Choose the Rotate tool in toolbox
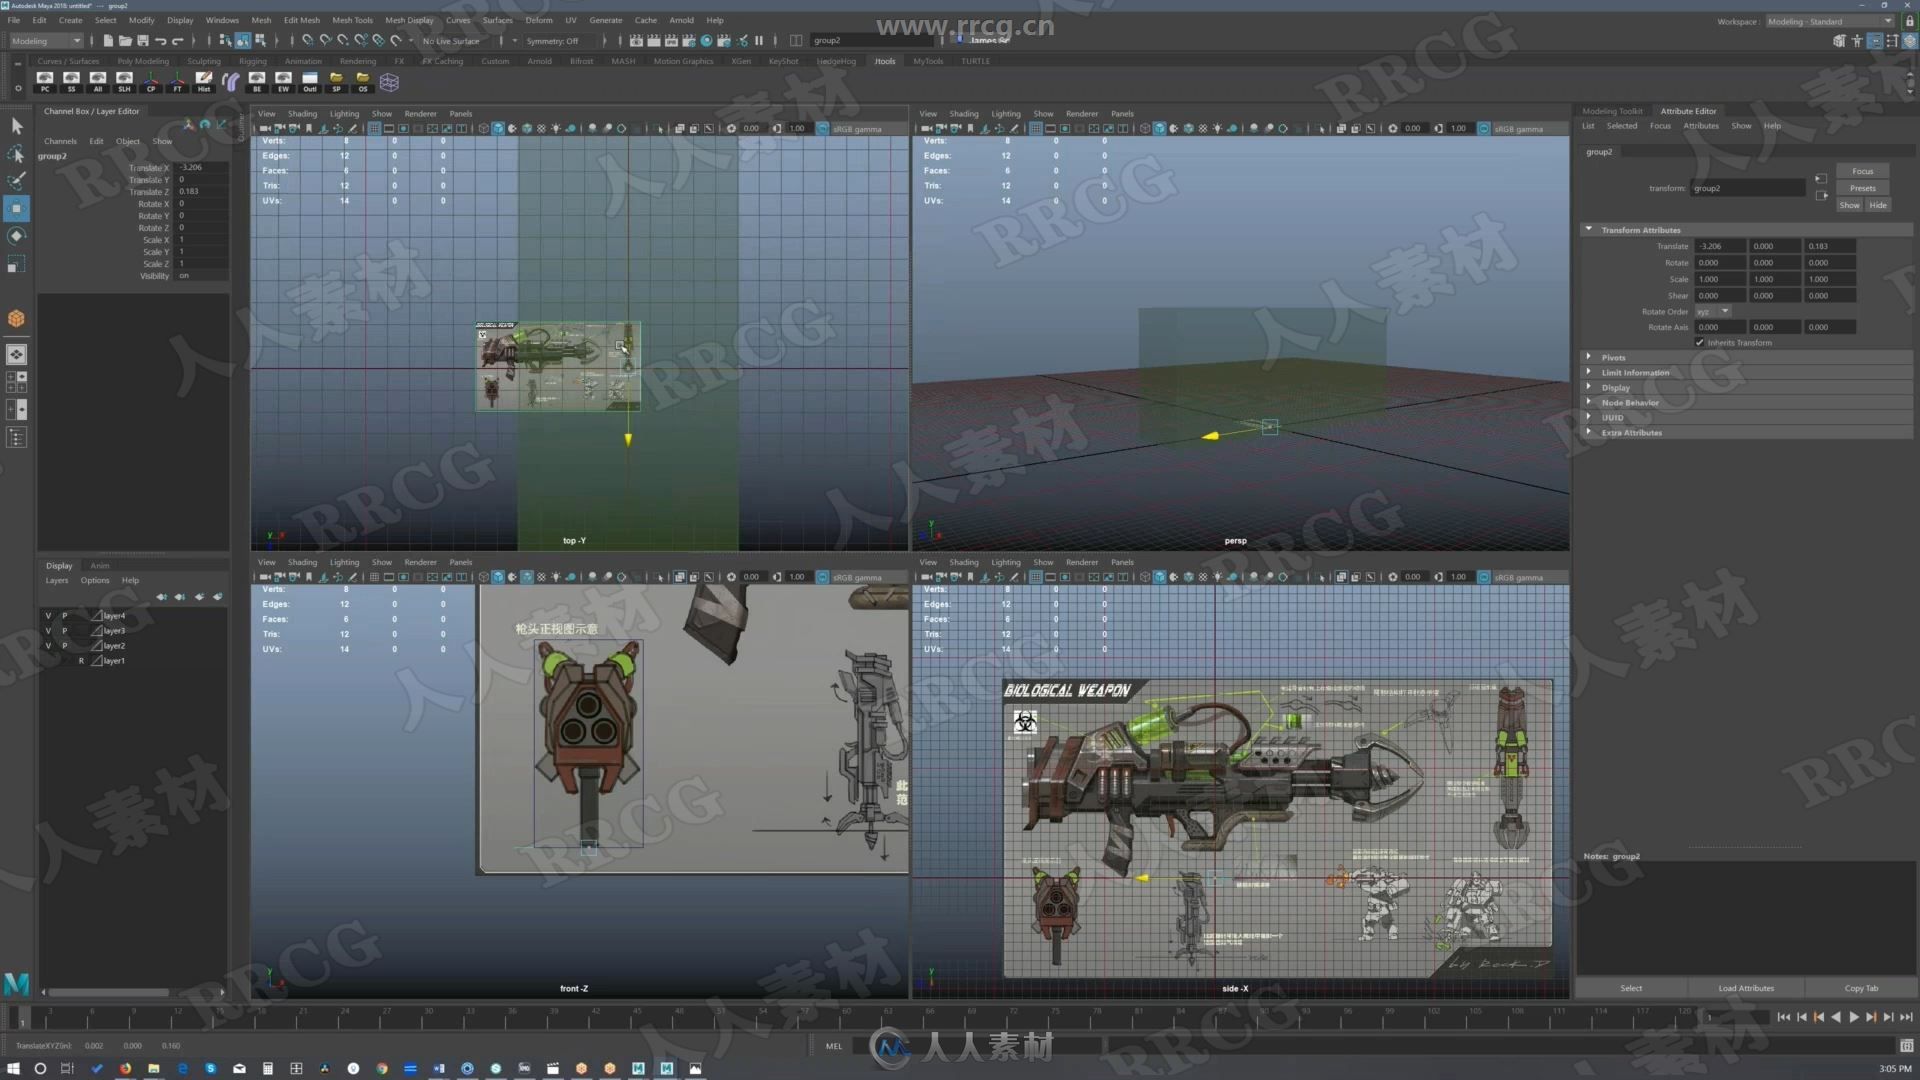The height and width of the screenshot is (1080, 1920). point(16,236)
